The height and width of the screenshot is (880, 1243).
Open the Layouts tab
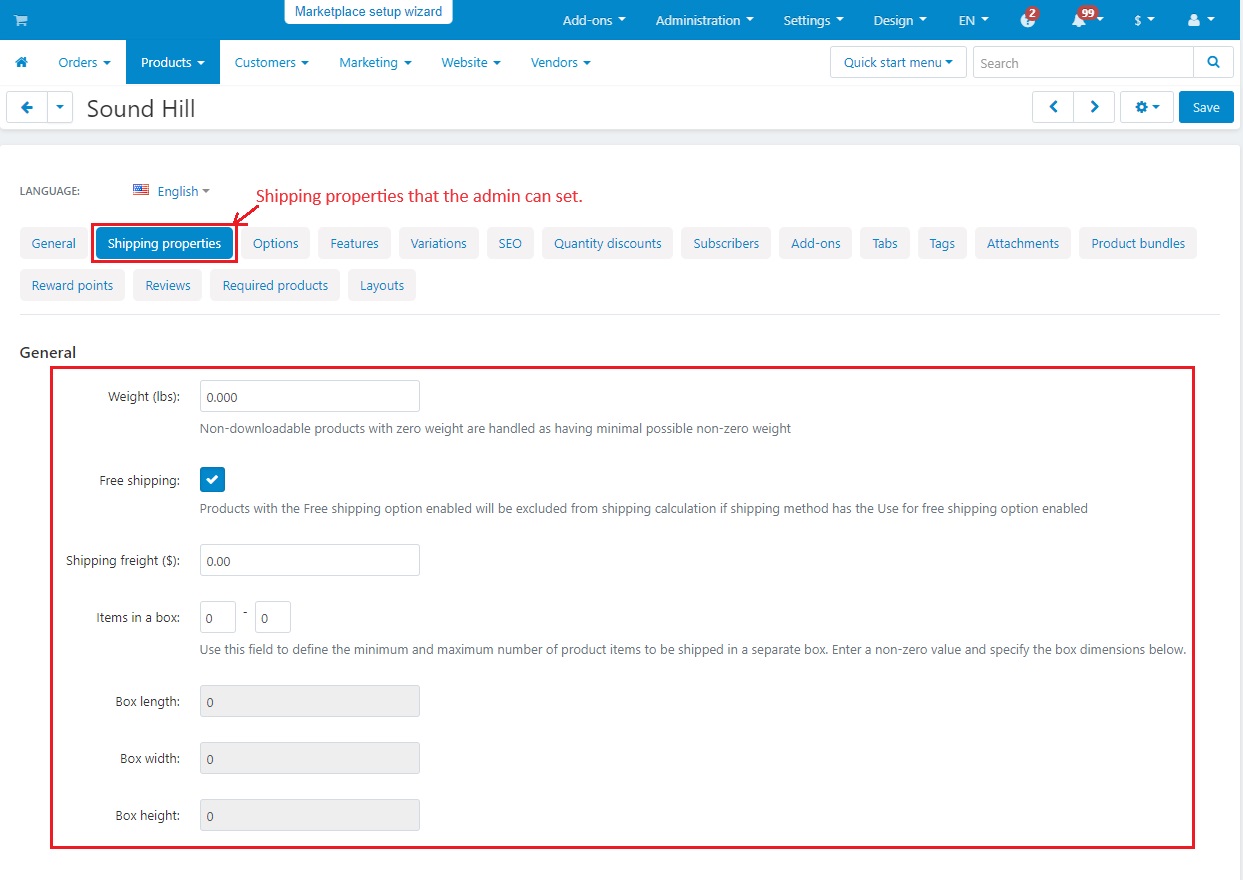tap(382, 285)
